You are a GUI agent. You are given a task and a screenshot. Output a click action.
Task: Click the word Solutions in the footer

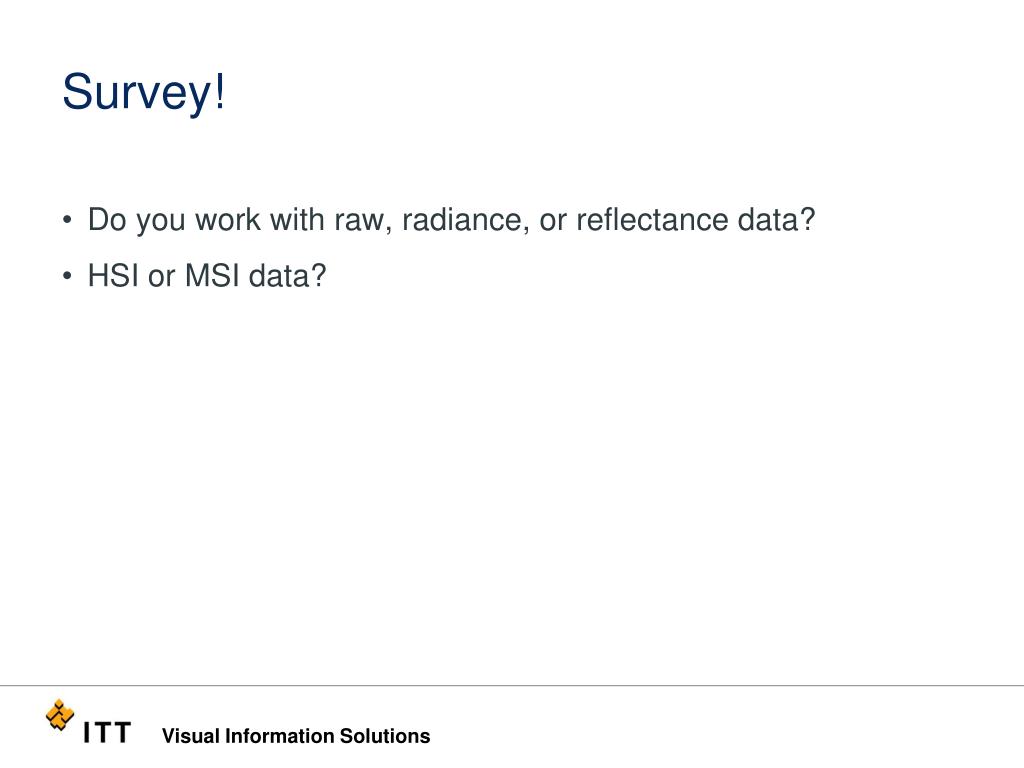385,736
